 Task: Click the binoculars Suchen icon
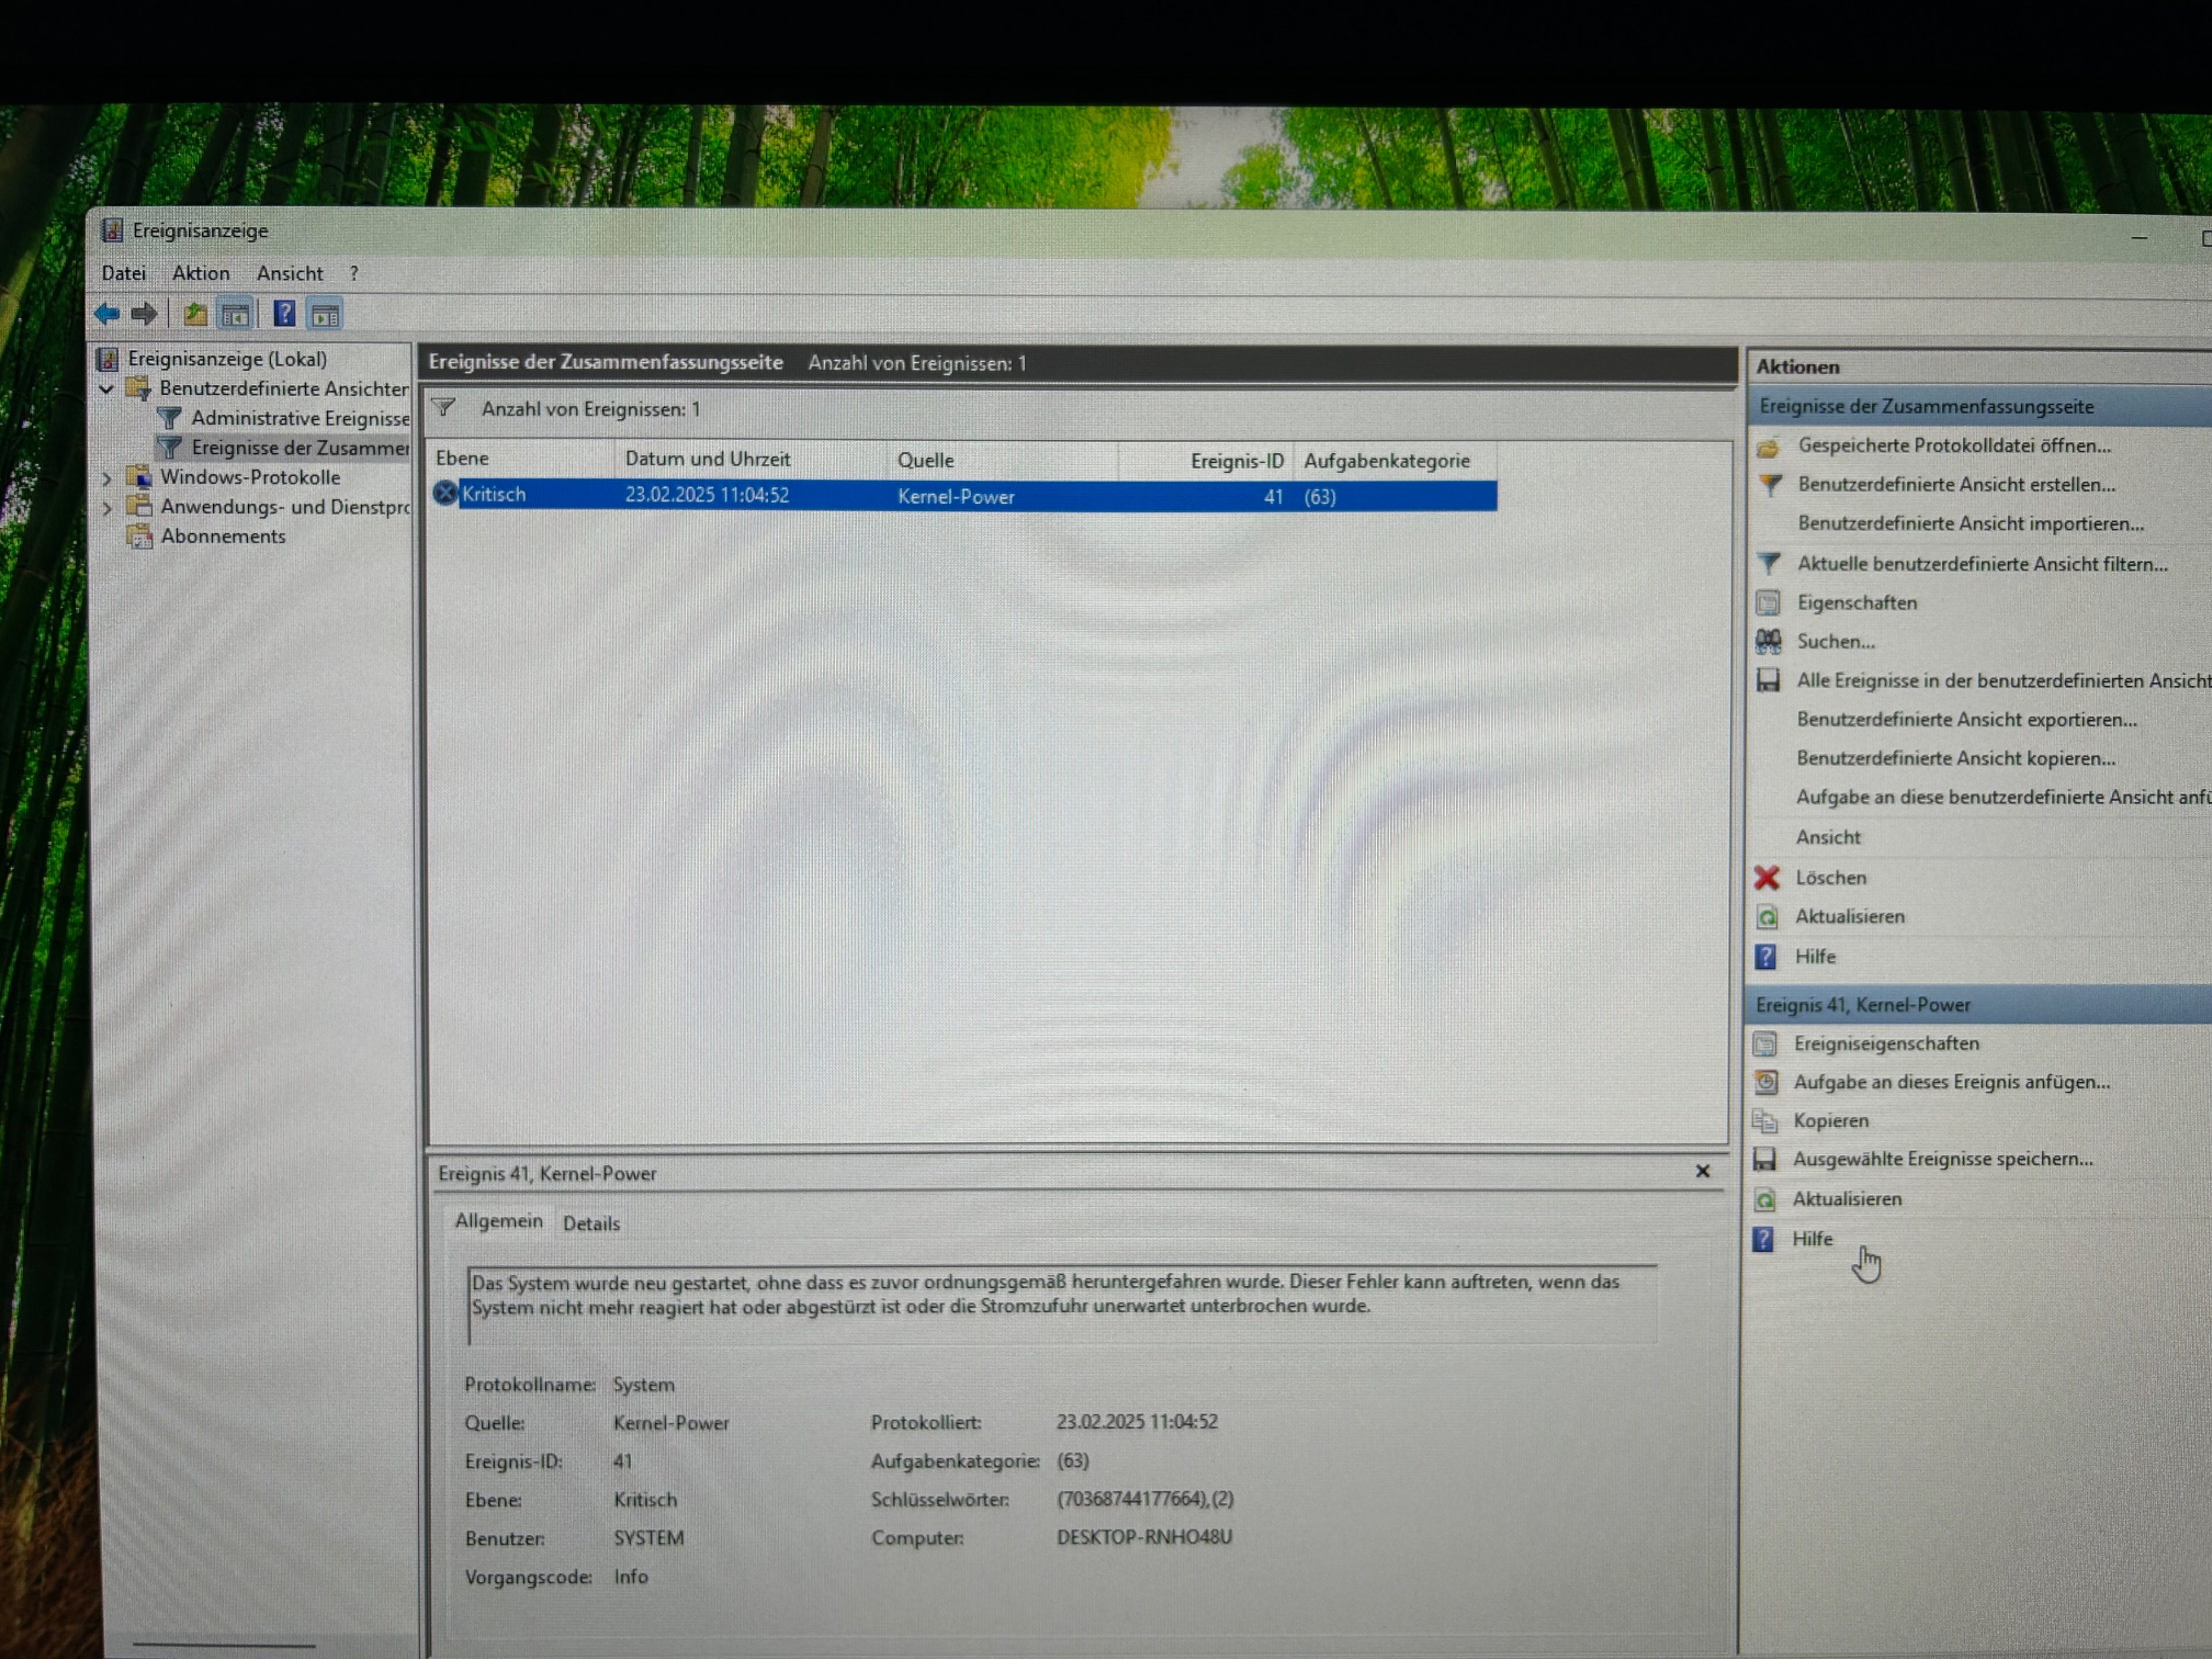pos(1768,641)
